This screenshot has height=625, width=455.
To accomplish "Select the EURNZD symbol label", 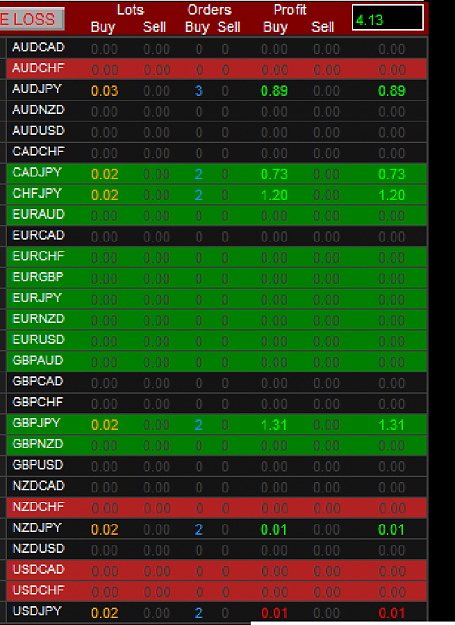I will [38, 319].
